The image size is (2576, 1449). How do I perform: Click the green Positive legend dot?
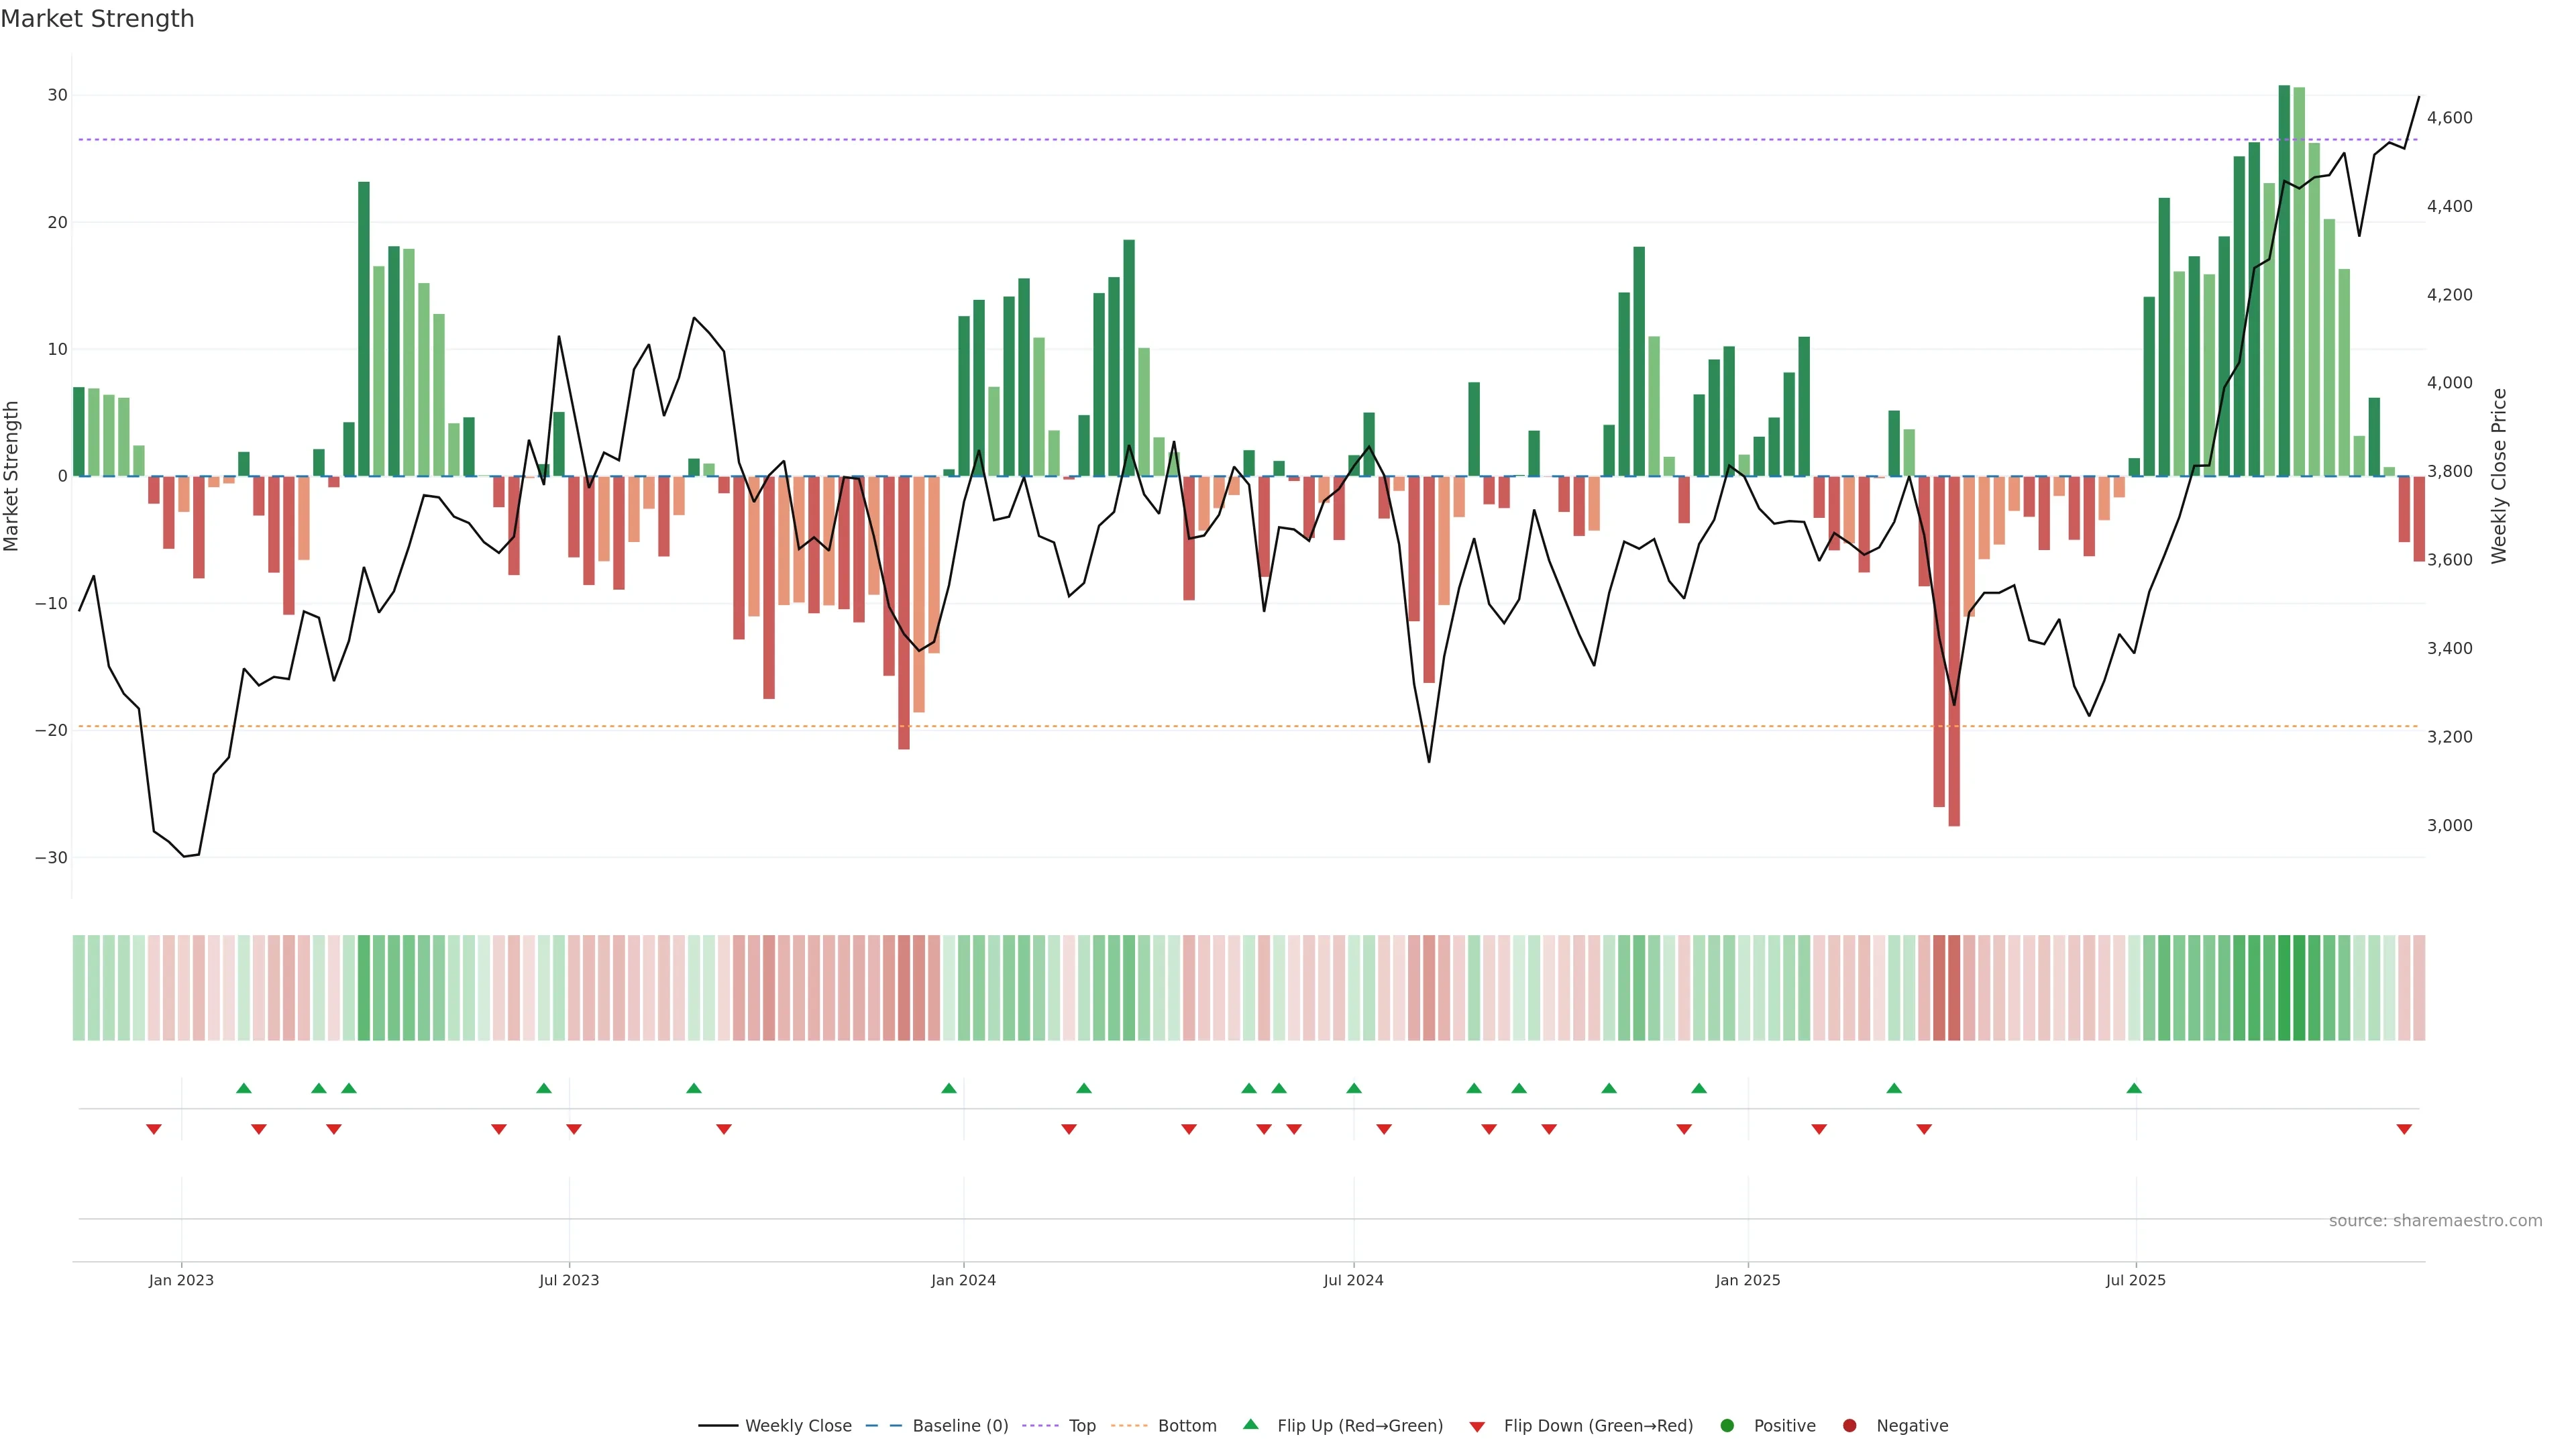coord(1727,1425)
